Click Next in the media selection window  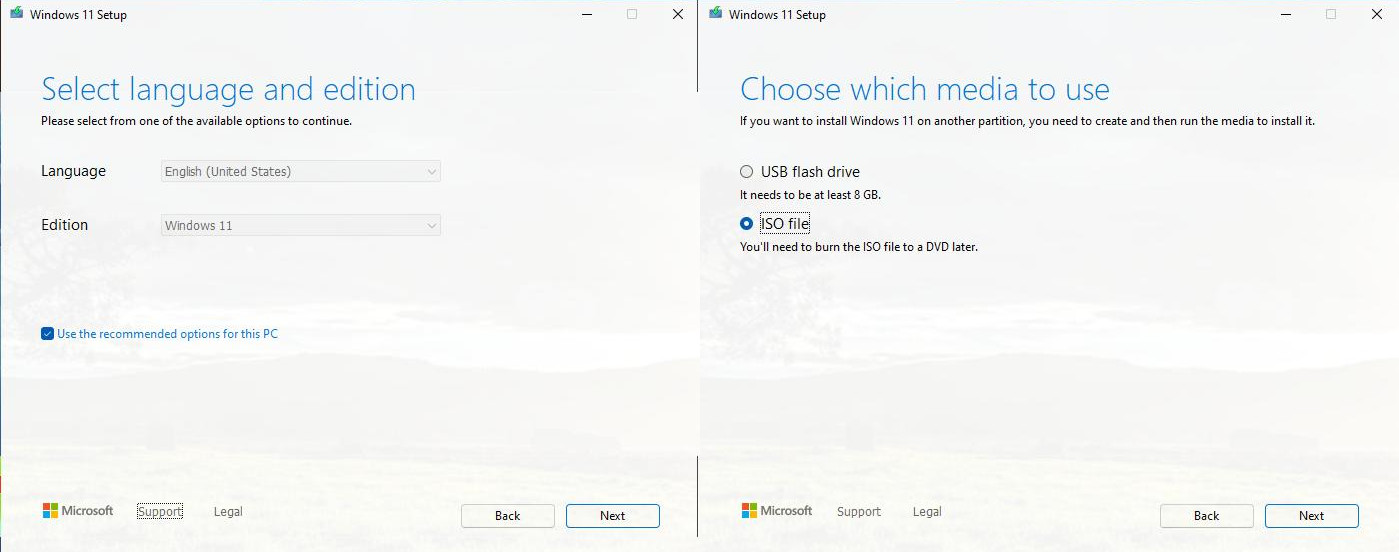pyautogui.click(x=1312, y=516)
